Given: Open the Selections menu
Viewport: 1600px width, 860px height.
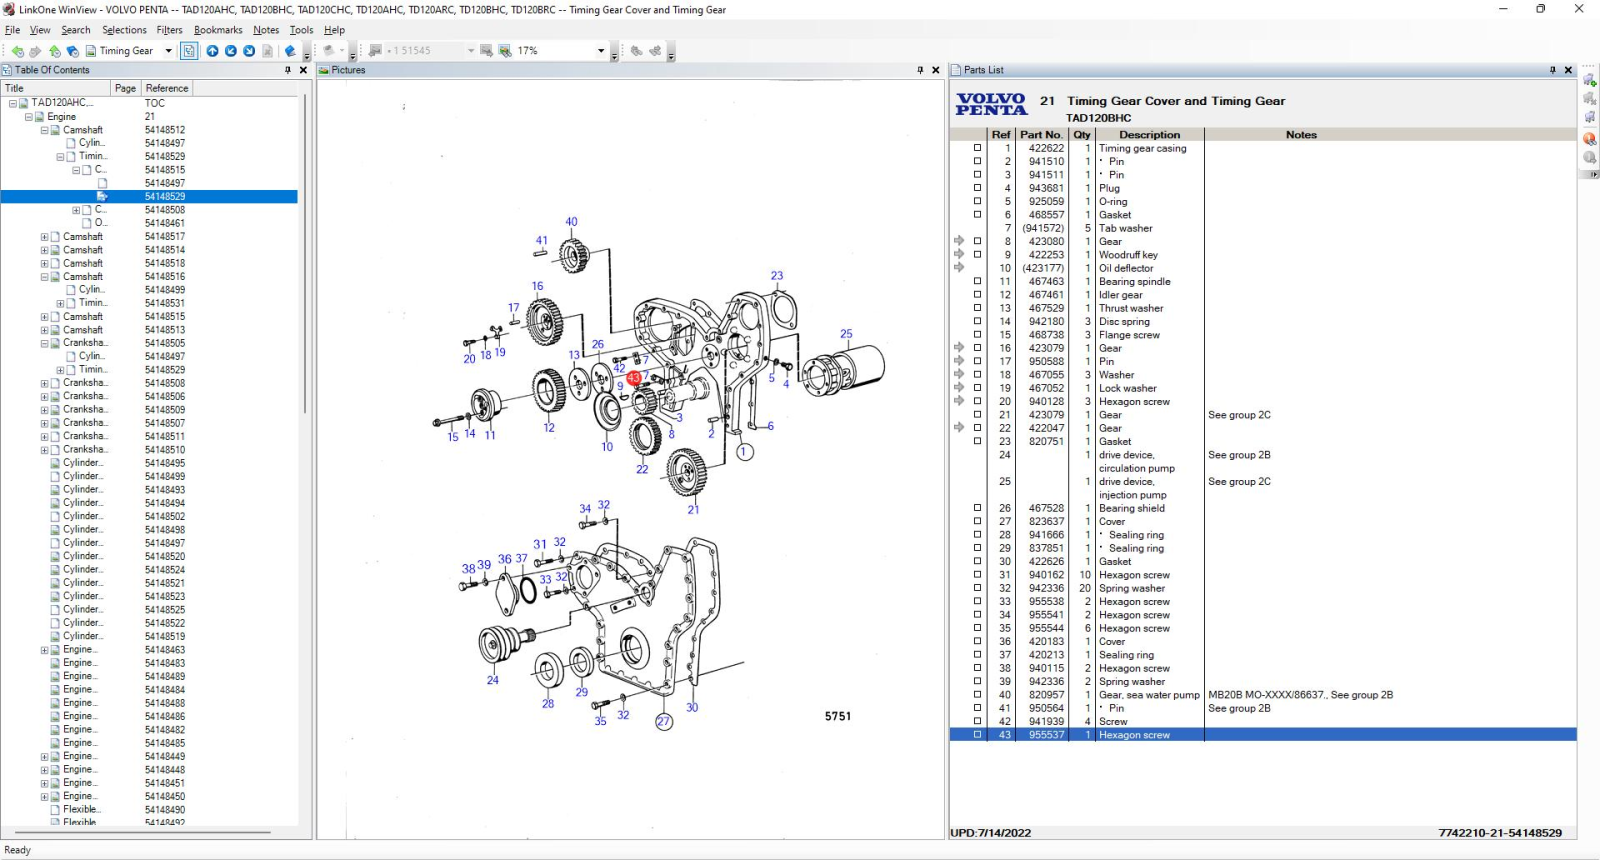Looking at the screenshot, I should [124, 30].
